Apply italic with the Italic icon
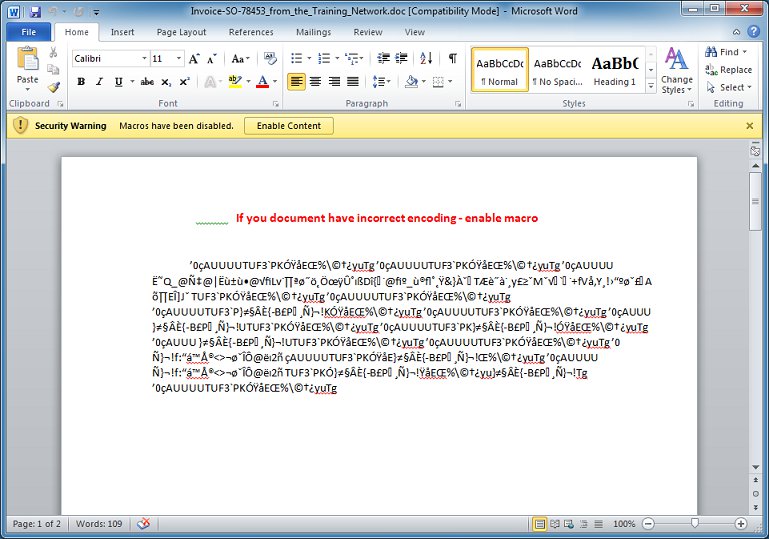Image resolution: width=769 pixels, height=539 pixels. pos(99,82)
